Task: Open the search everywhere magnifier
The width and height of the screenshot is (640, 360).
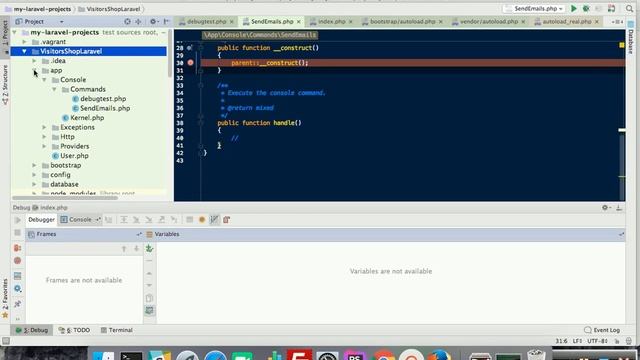Action: 629,8
